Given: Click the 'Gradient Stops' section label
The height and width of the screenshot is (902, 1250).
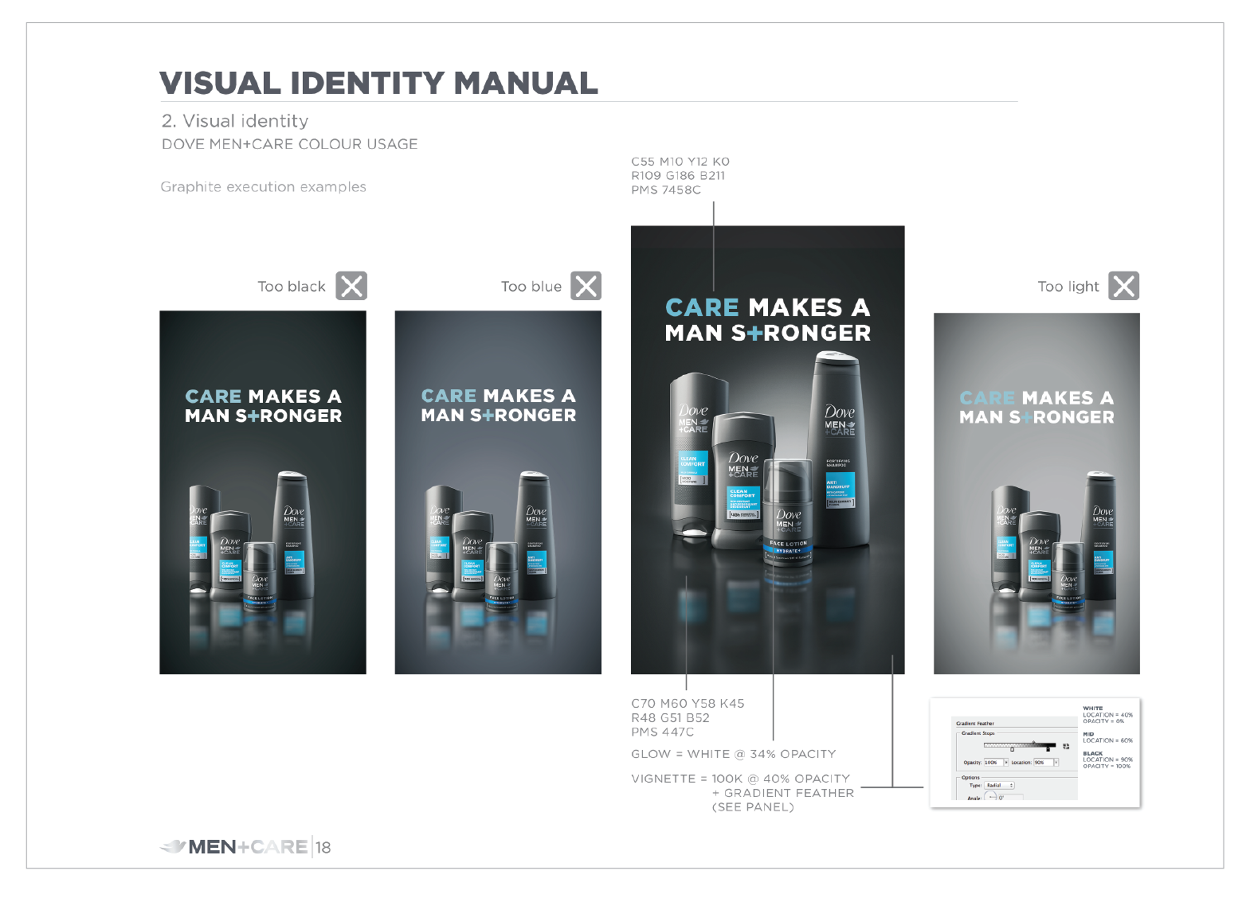Looking at the screenshot, I should click(x=978, y=733).
